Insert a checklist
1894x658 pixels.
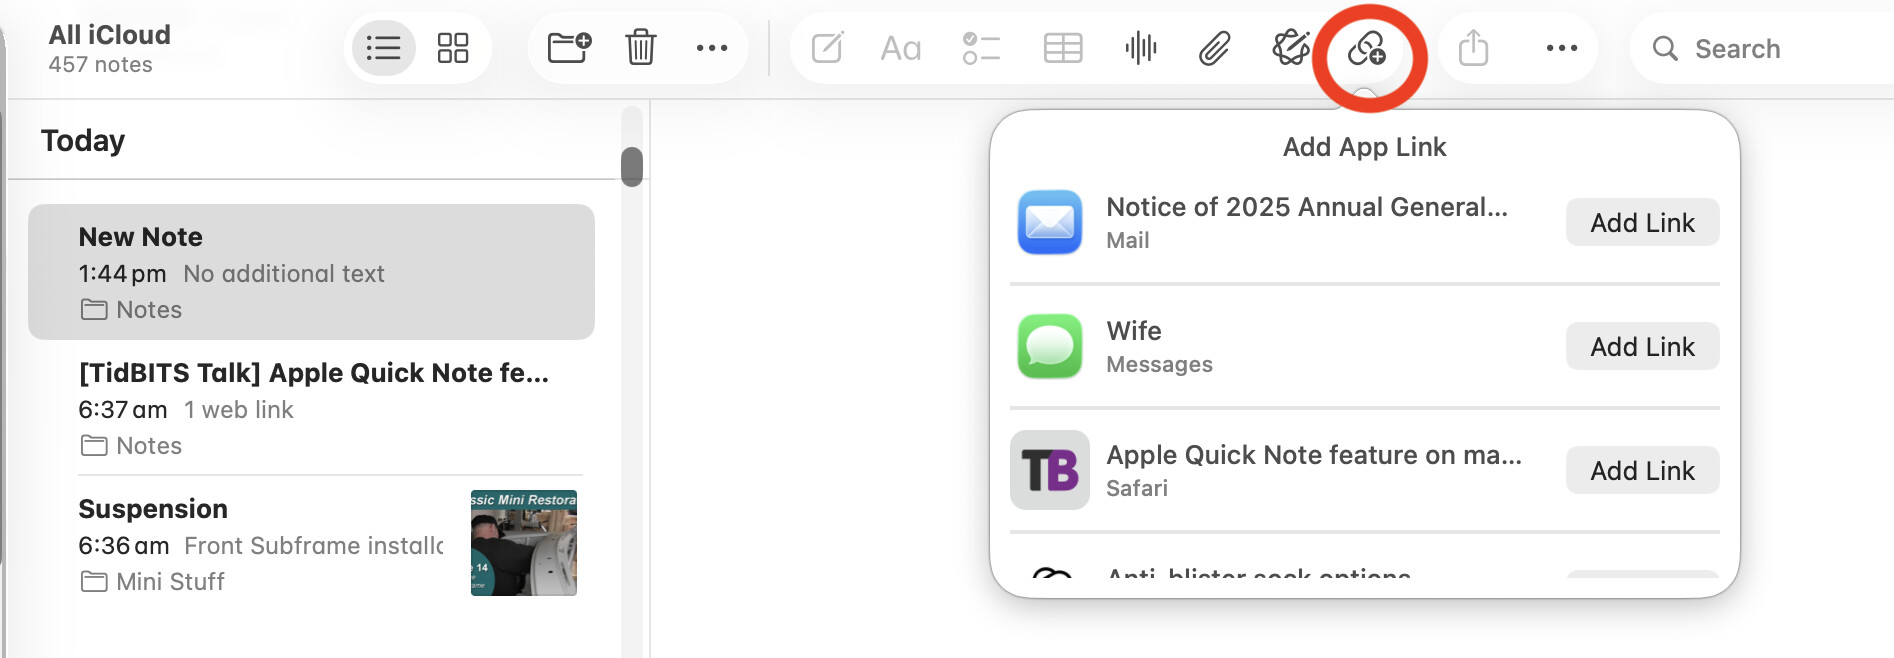coord(981,48)
